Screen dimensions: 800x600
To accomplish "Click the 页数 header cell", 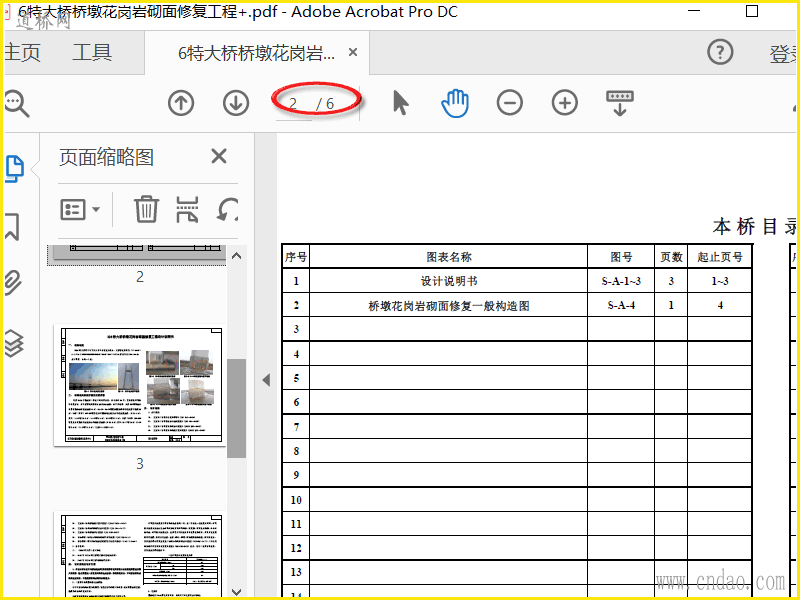I will coord(671,257).
